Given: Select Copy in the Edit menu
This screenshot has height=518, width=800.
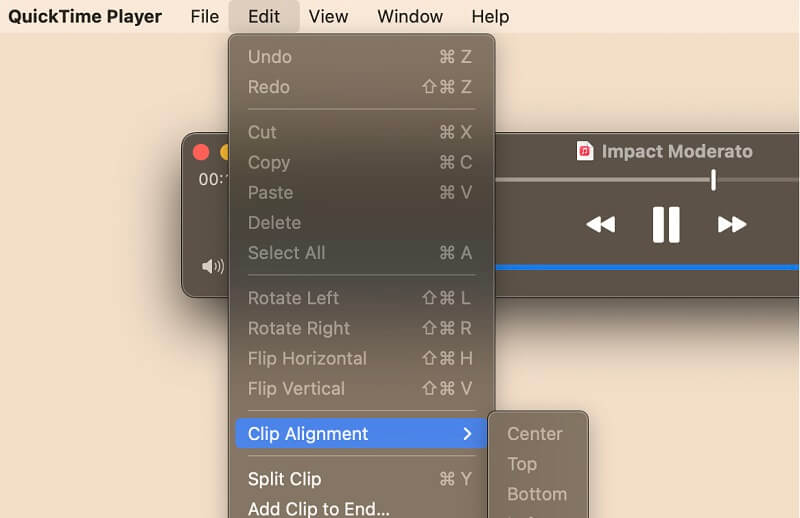Looking at the screenshot, I should click(360, 162).
